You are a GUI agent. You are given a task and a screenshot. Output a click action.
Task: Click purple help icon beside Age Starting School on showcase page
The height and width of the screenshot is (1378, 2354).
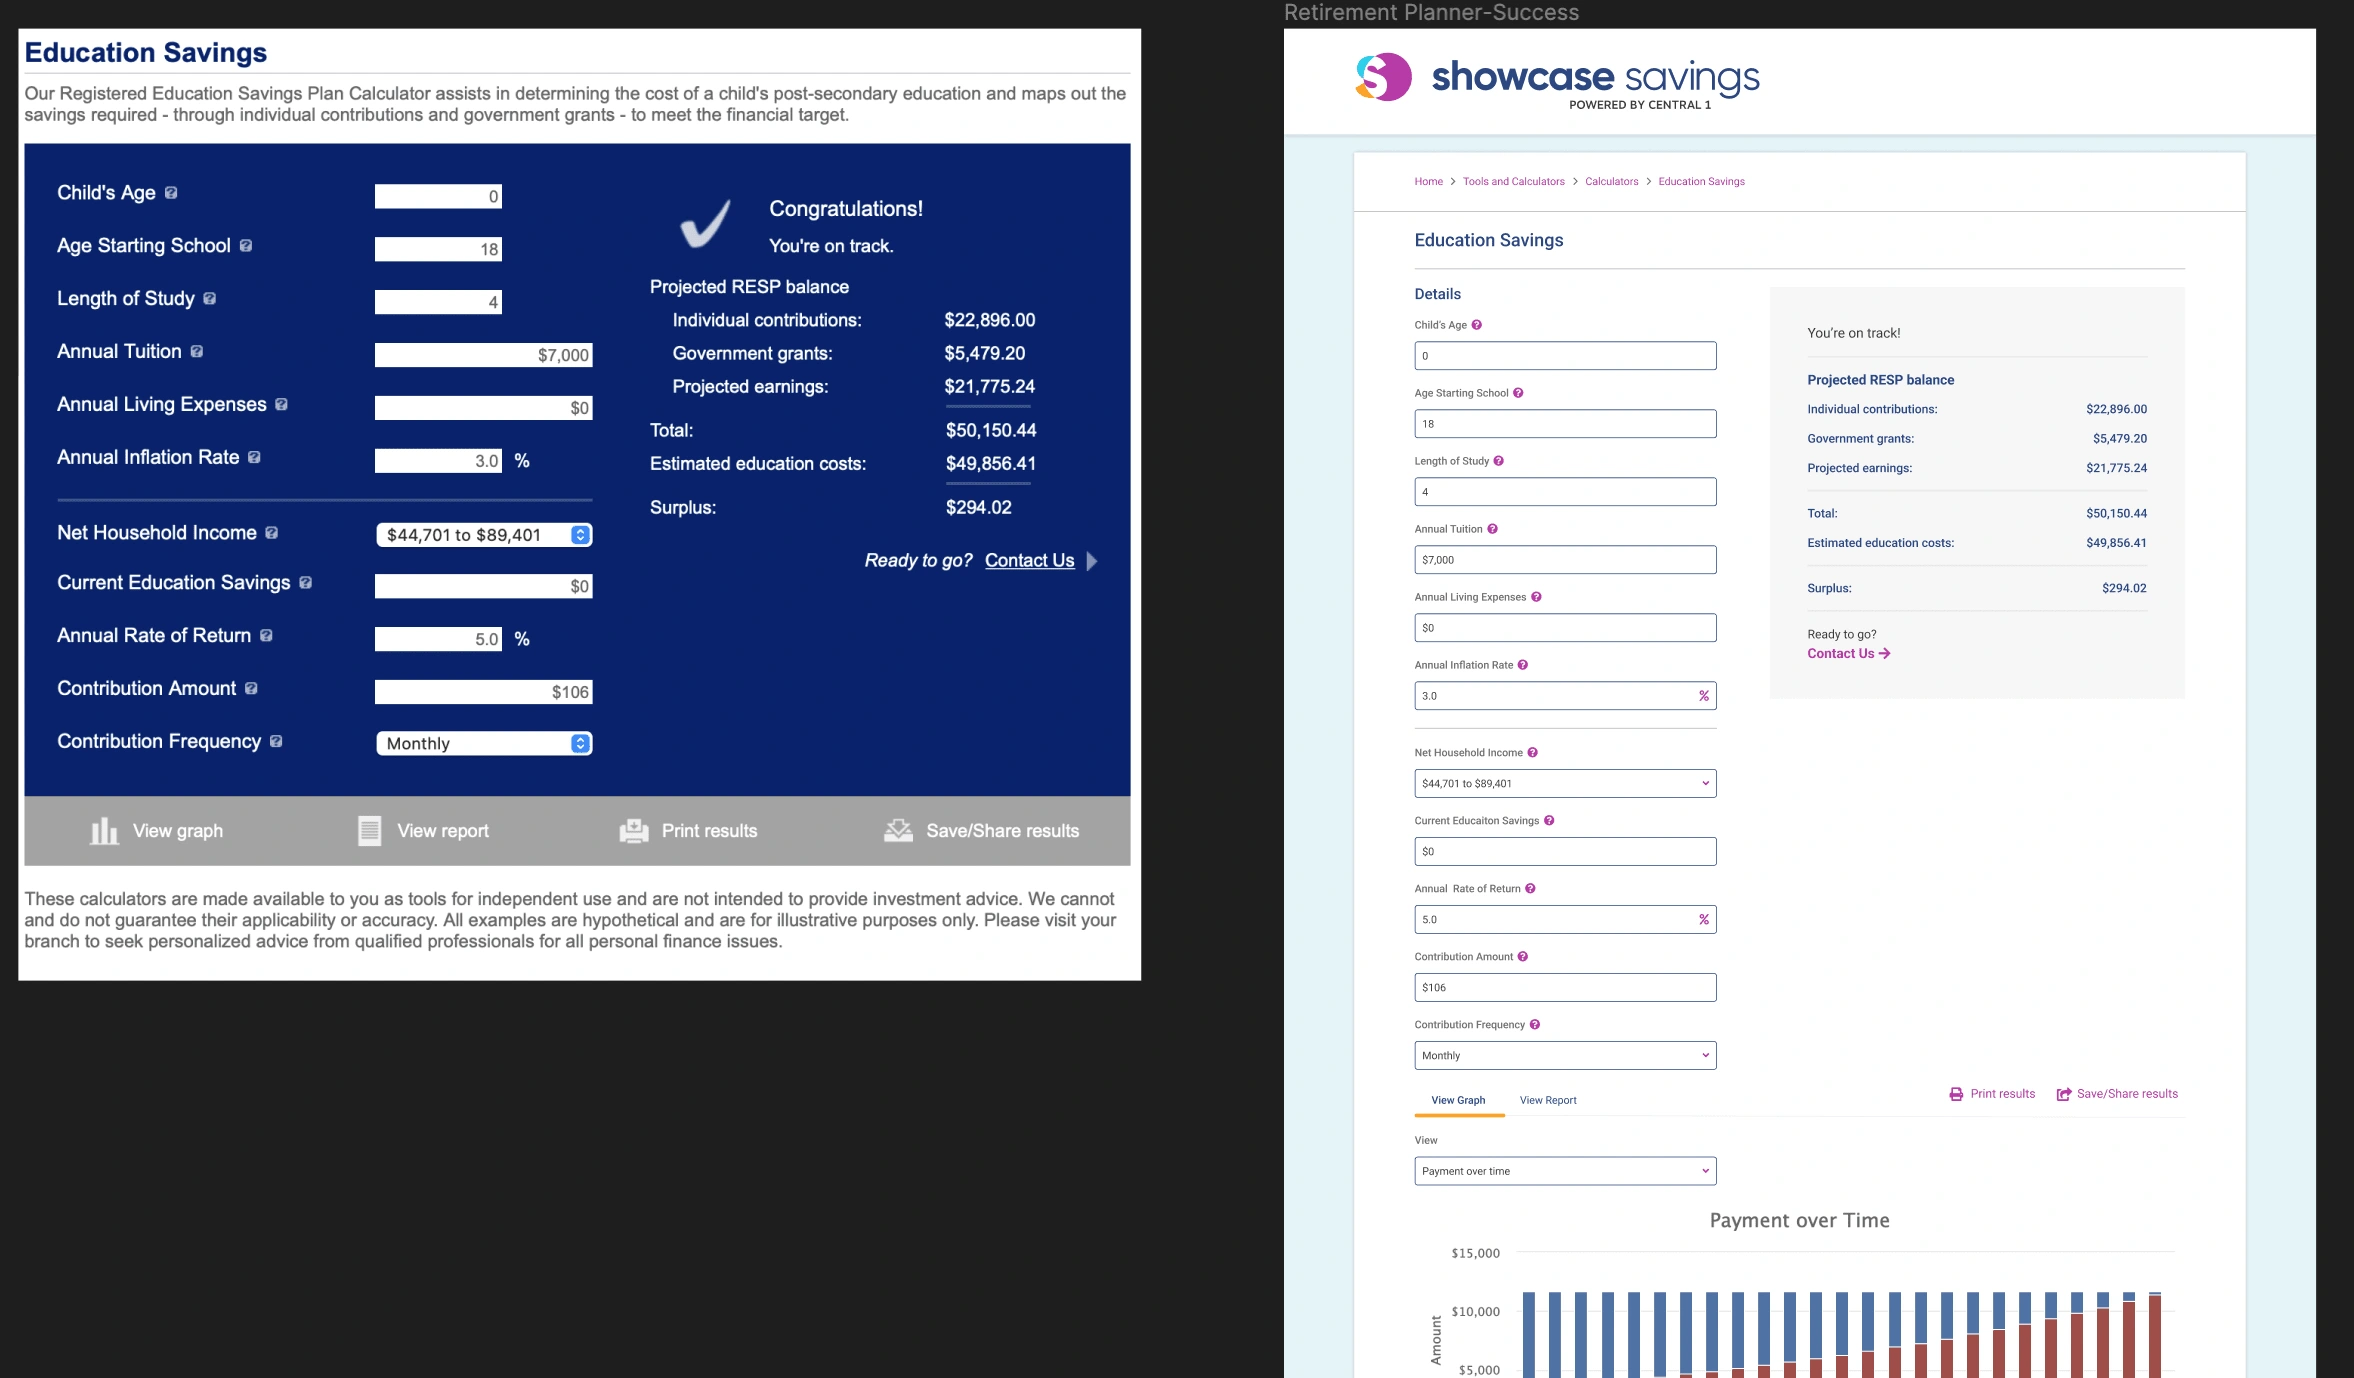pos(1518,393)
